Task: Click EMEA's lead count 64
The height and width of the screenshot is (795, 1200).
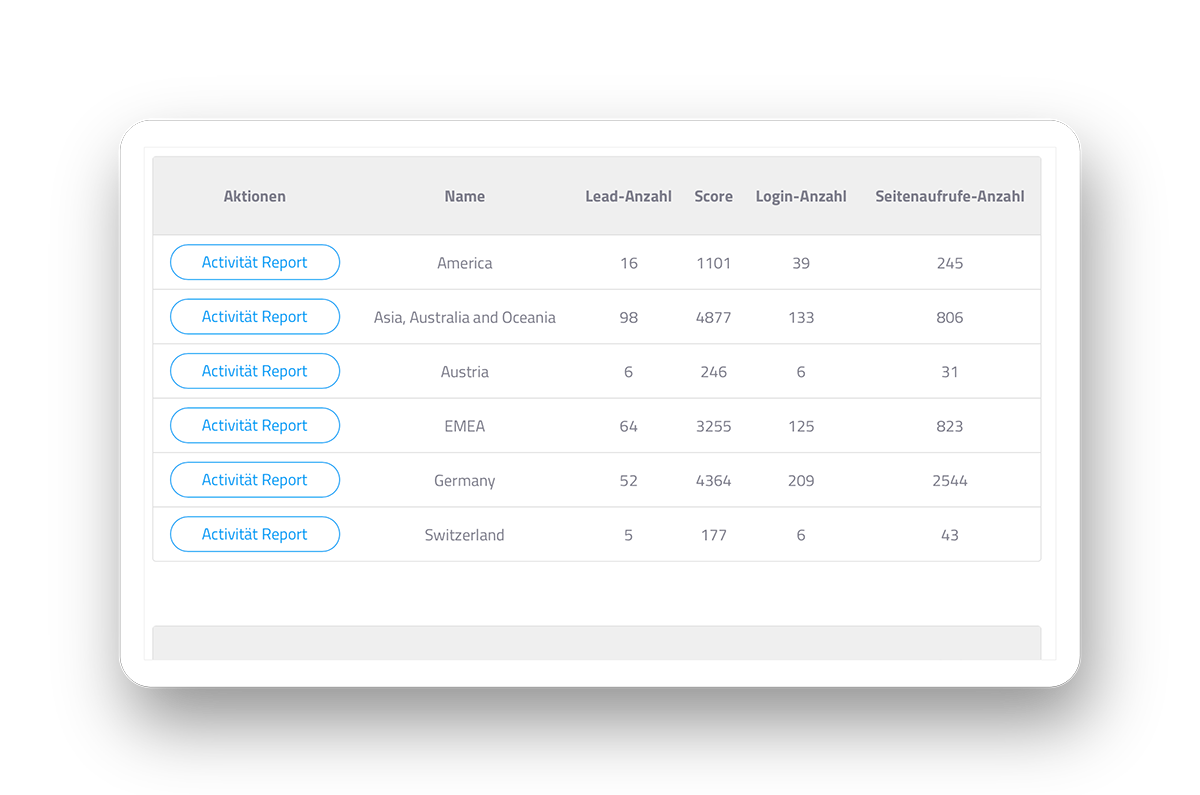Action: click(628, 426)
